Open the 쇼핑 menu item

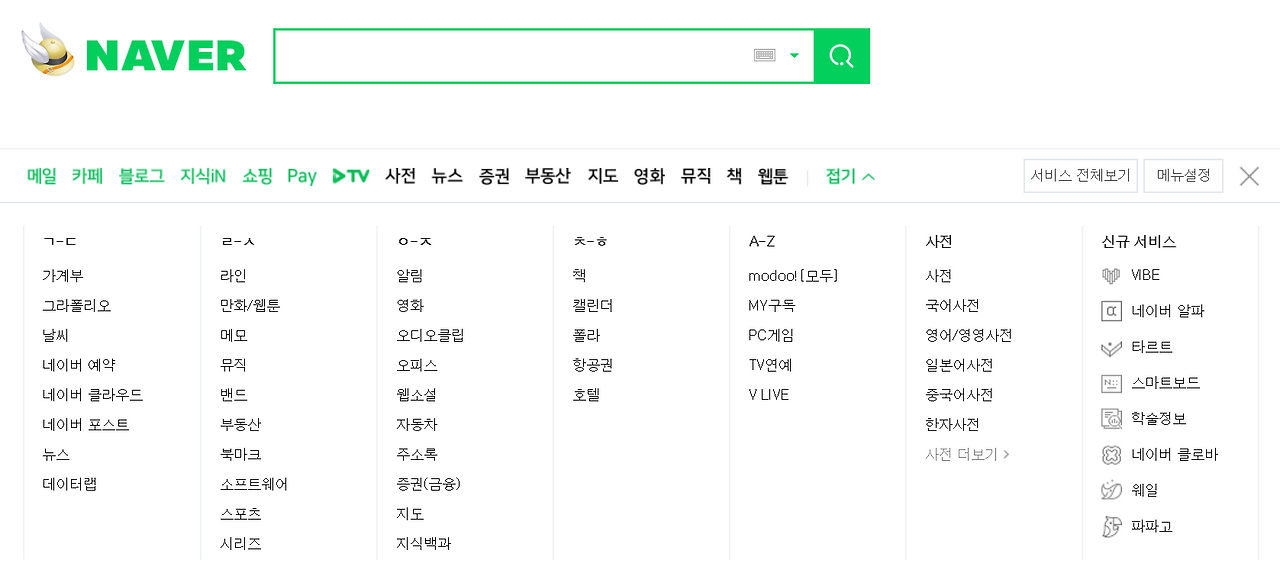tap(257, 176)
